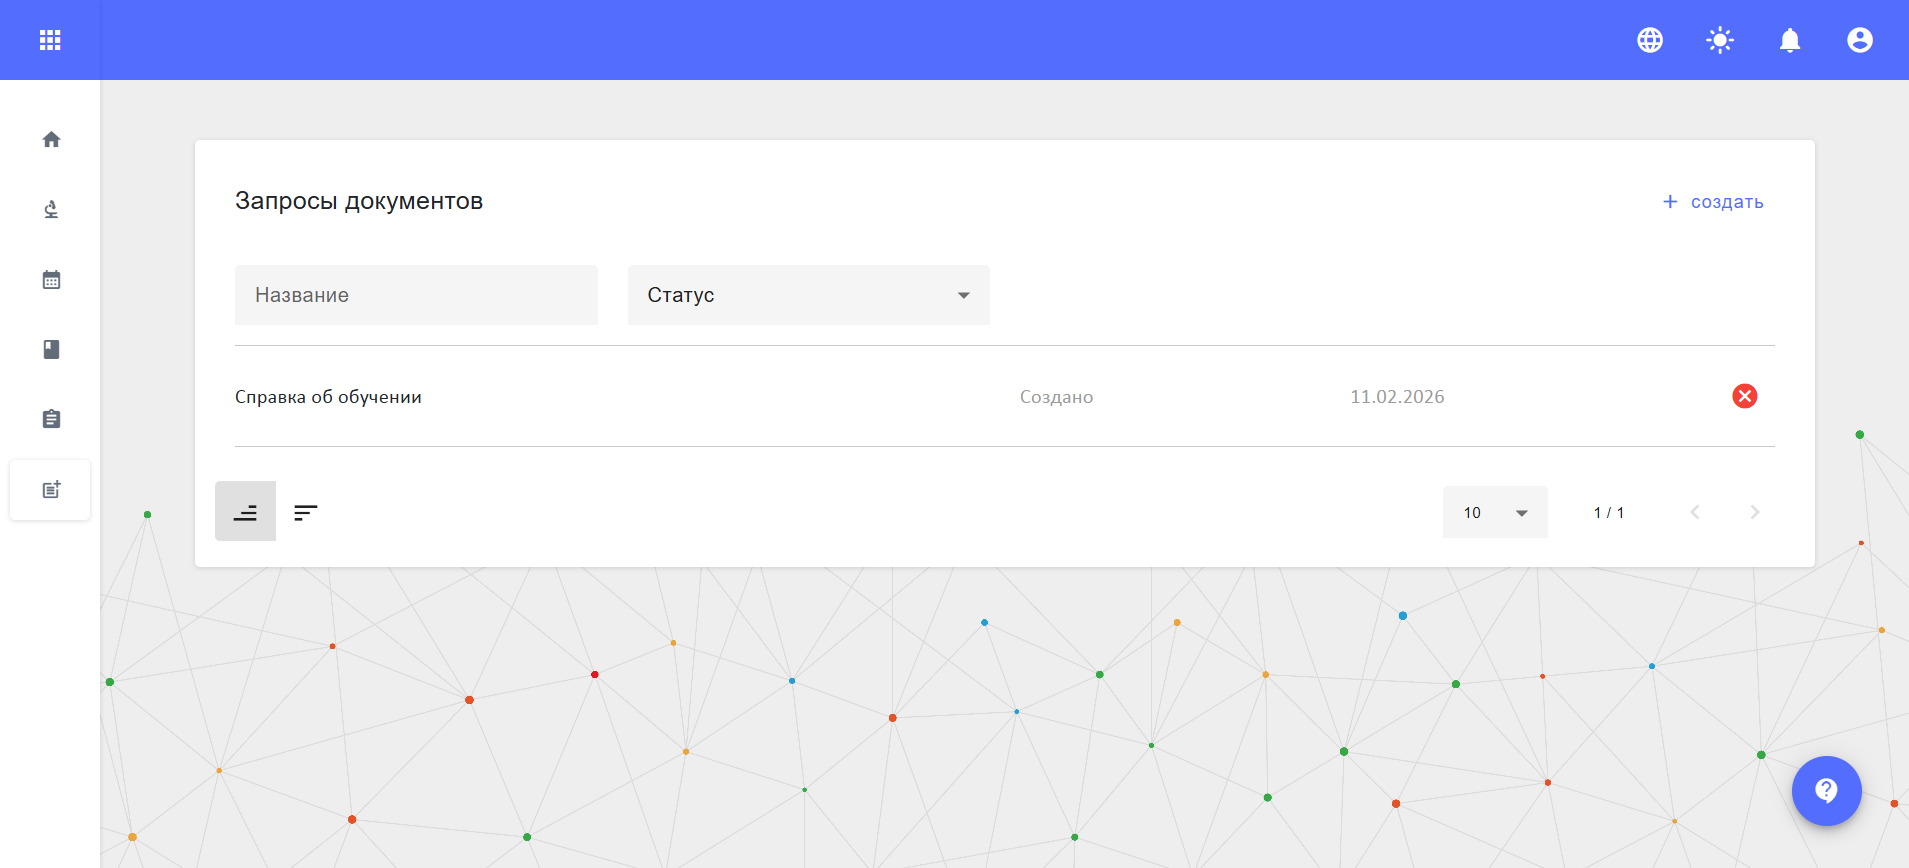Switch to right-aligned sort order toggle
This screenshot has height=868, width=1909.
point(245,512)
